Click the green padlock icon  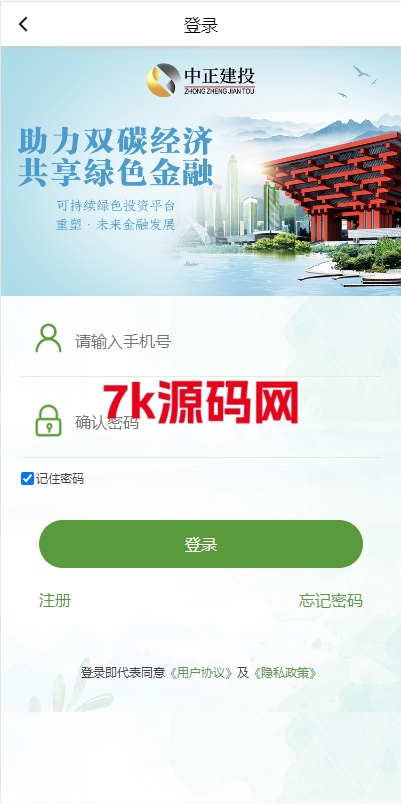pos(48,420)
